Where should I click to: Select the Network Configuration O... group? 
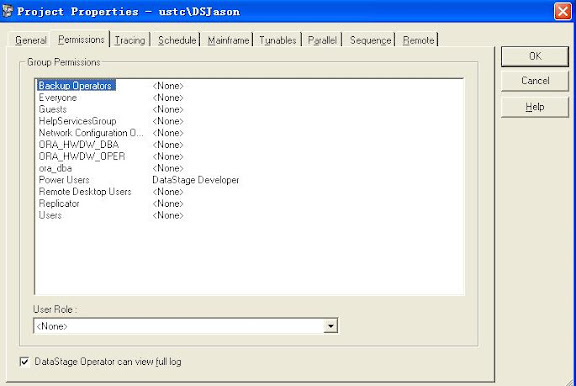[x=91, y=133]
